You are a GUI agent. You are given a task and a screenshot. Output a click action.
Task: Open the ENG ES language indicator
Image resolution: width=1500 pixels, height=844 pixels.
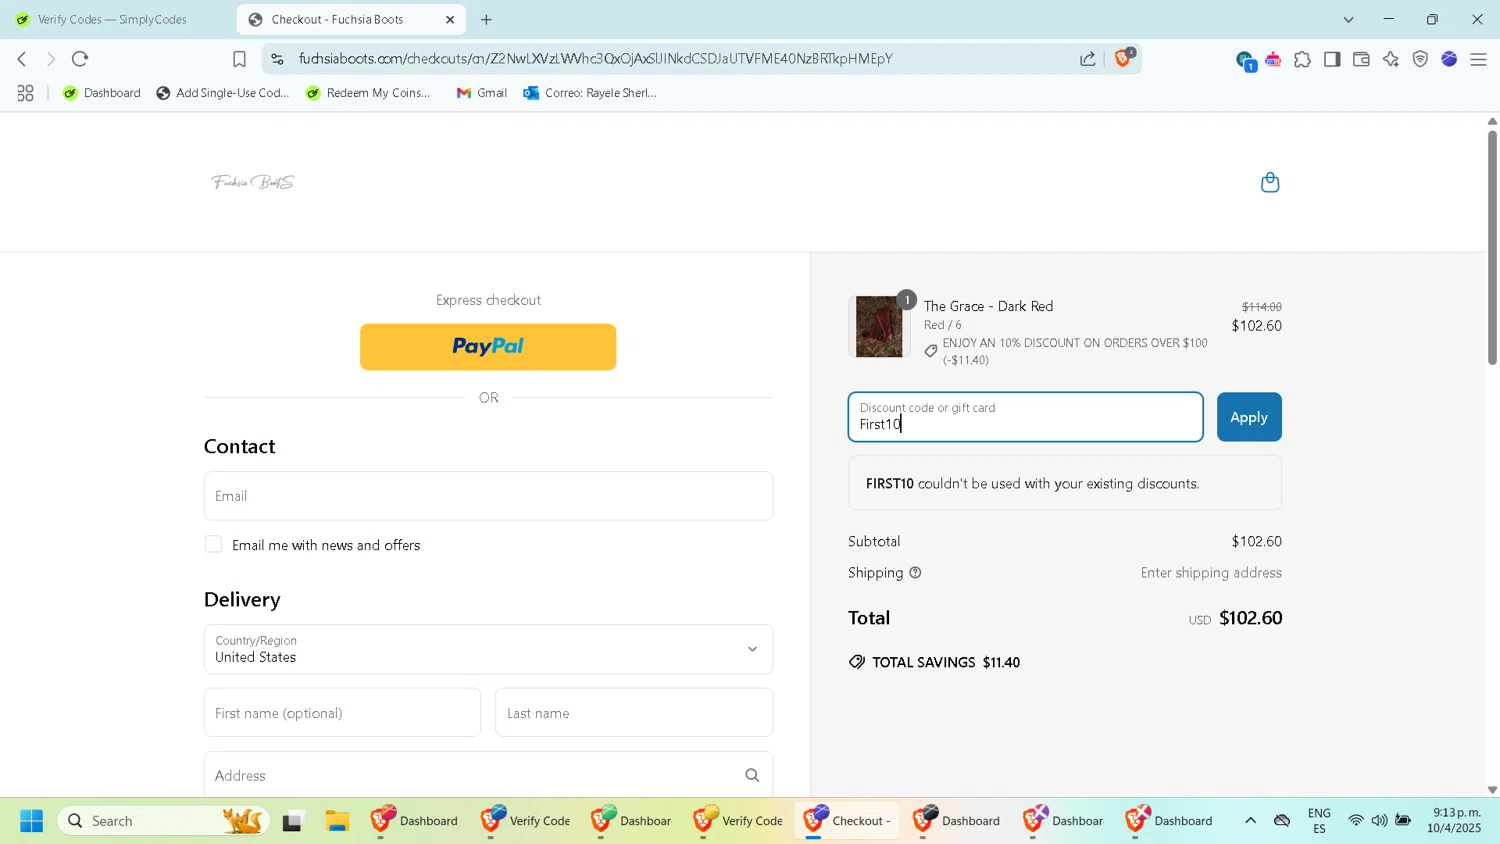pos(1319,821)
